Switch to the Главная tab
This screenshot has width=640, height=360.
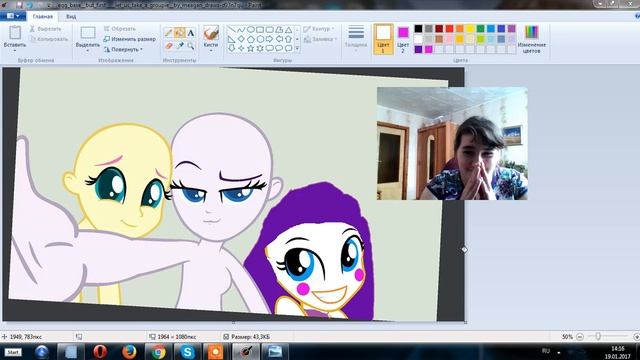[x=43, y=17]
